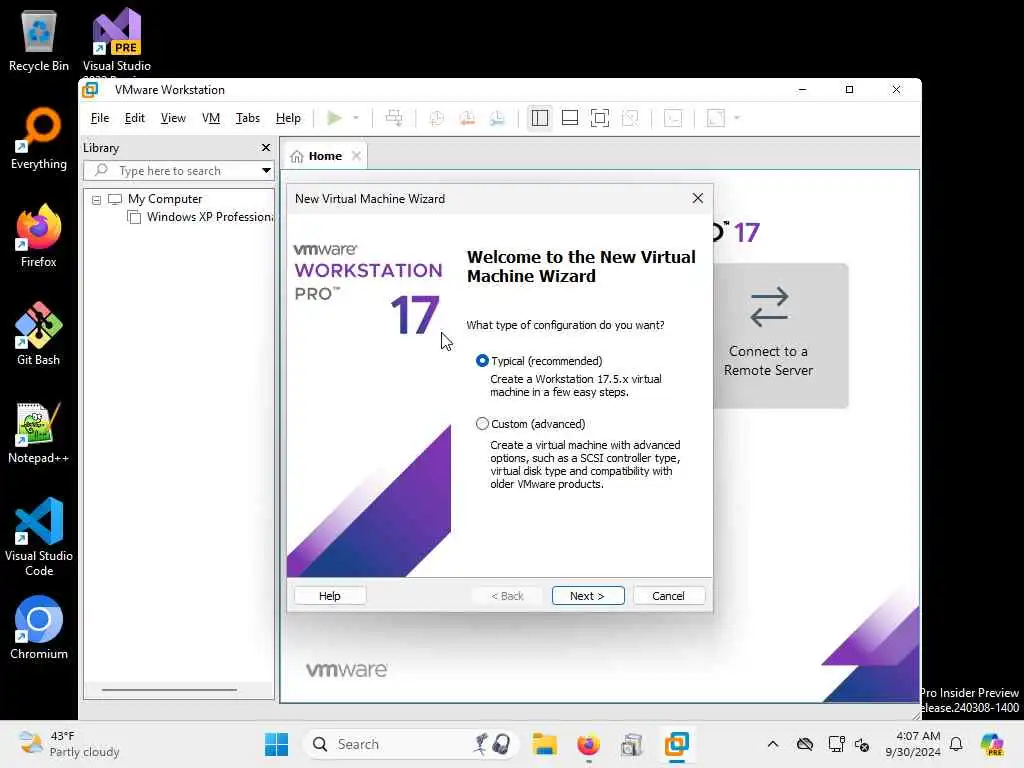The image size is (1024, 768).
Task: Open the Everything search desktop icon
Action: coord(39,138)
